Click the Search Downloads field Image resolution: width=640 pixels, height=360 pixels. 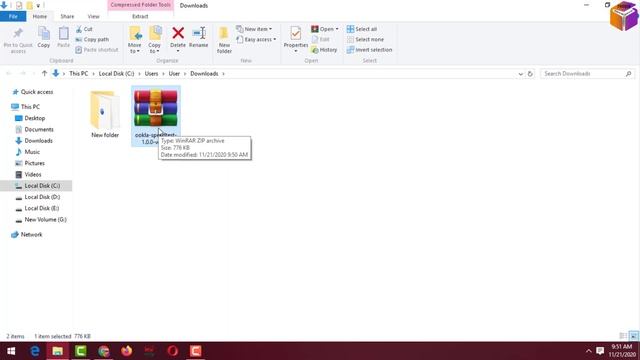coord(587,73)
